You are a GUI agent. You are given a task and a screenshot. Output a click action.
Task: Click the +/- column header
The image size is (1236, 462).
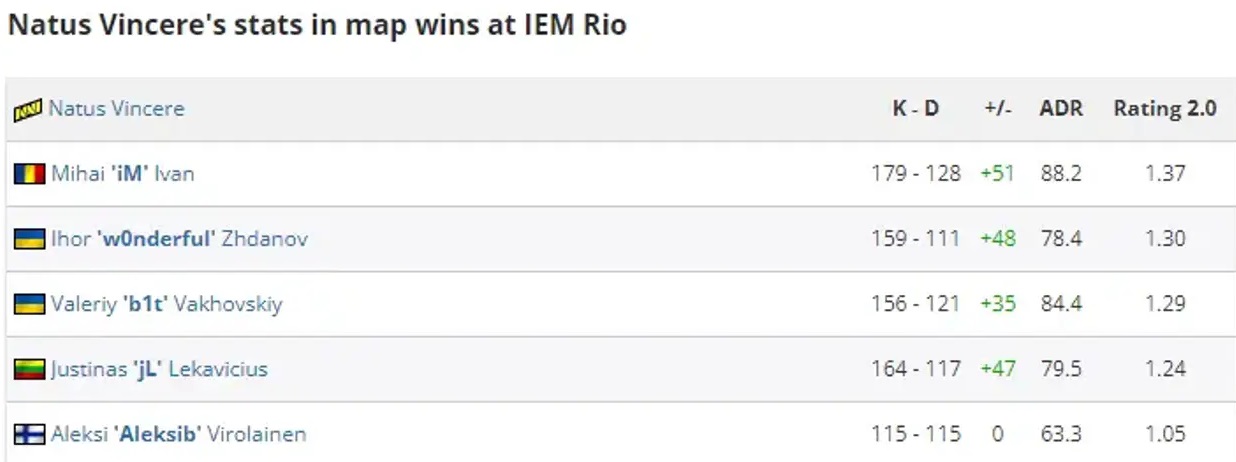(x=997, y=109)
